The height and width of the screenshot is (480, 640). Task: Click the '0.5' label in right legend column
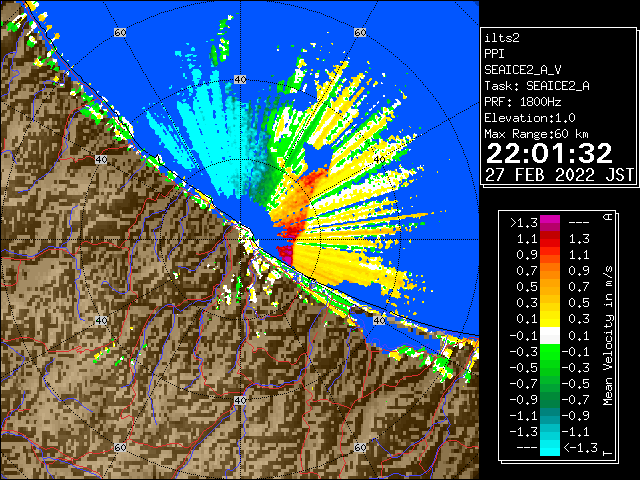579,303
